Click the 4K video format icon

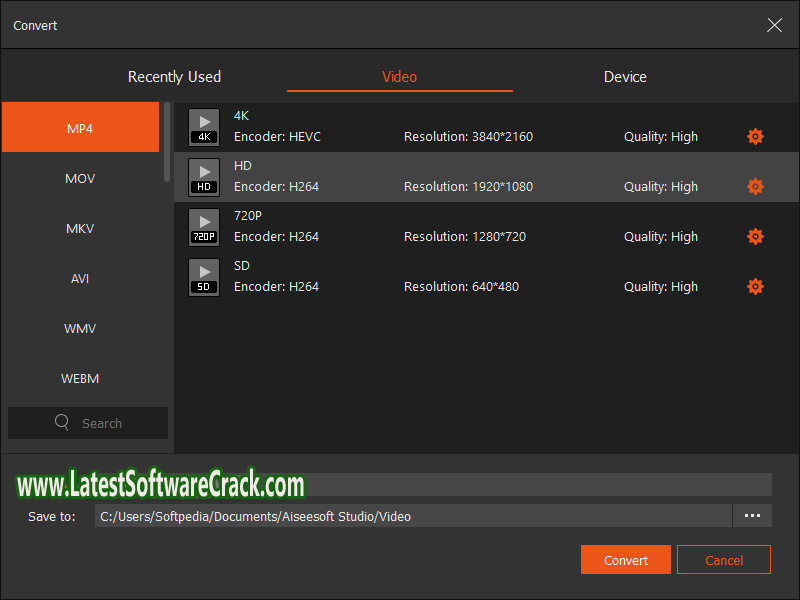pos(204,127)
